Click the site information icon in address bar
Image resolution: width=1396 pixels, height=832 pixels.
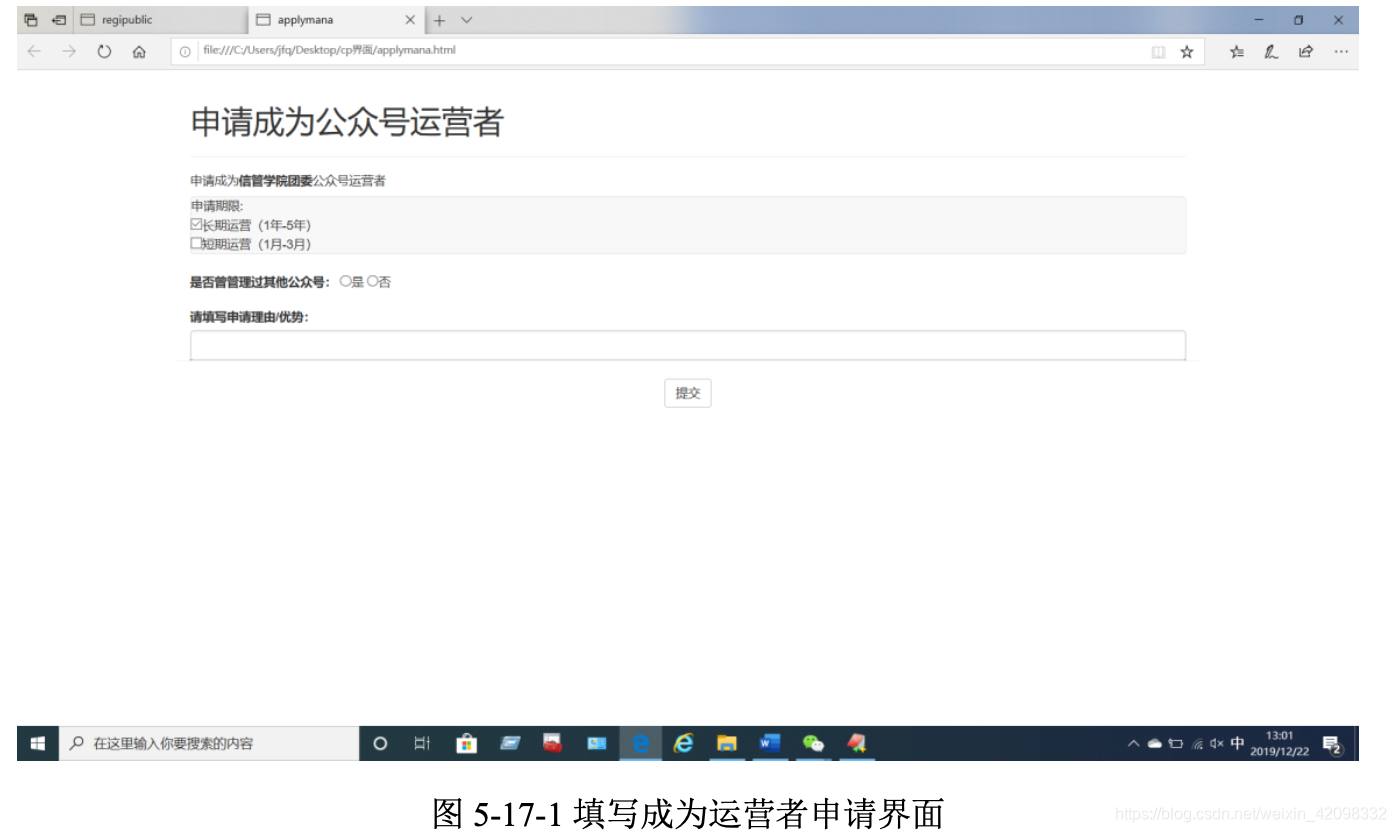185,52
